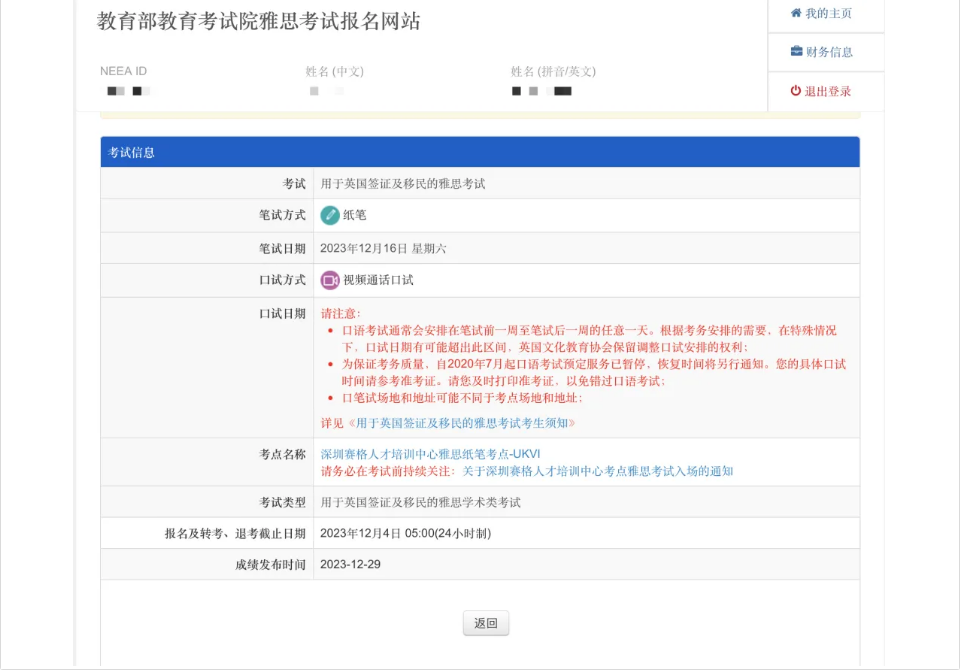
Task: Click the 纸笔 text in the 笔试方式 row
Action: tap(354, 215)
